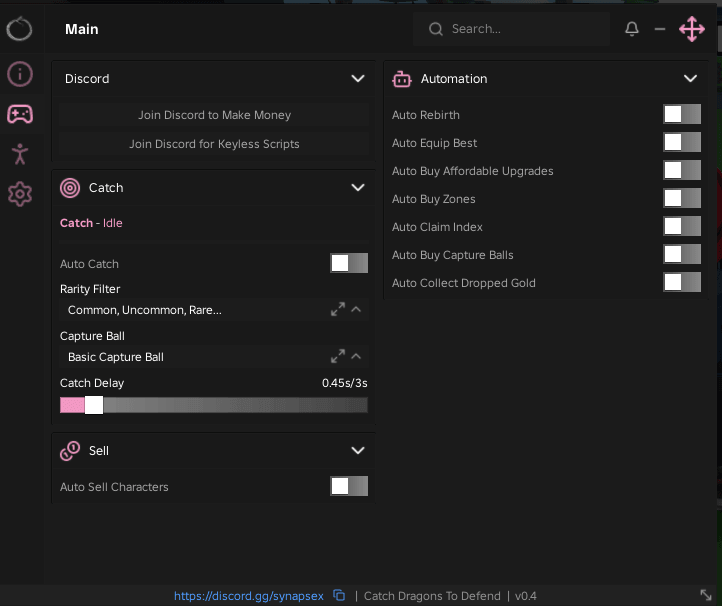The width and height of the screenshot is (722, 606).
Task: Select the gamepad Main tab icon
Action: coord(20,114)
